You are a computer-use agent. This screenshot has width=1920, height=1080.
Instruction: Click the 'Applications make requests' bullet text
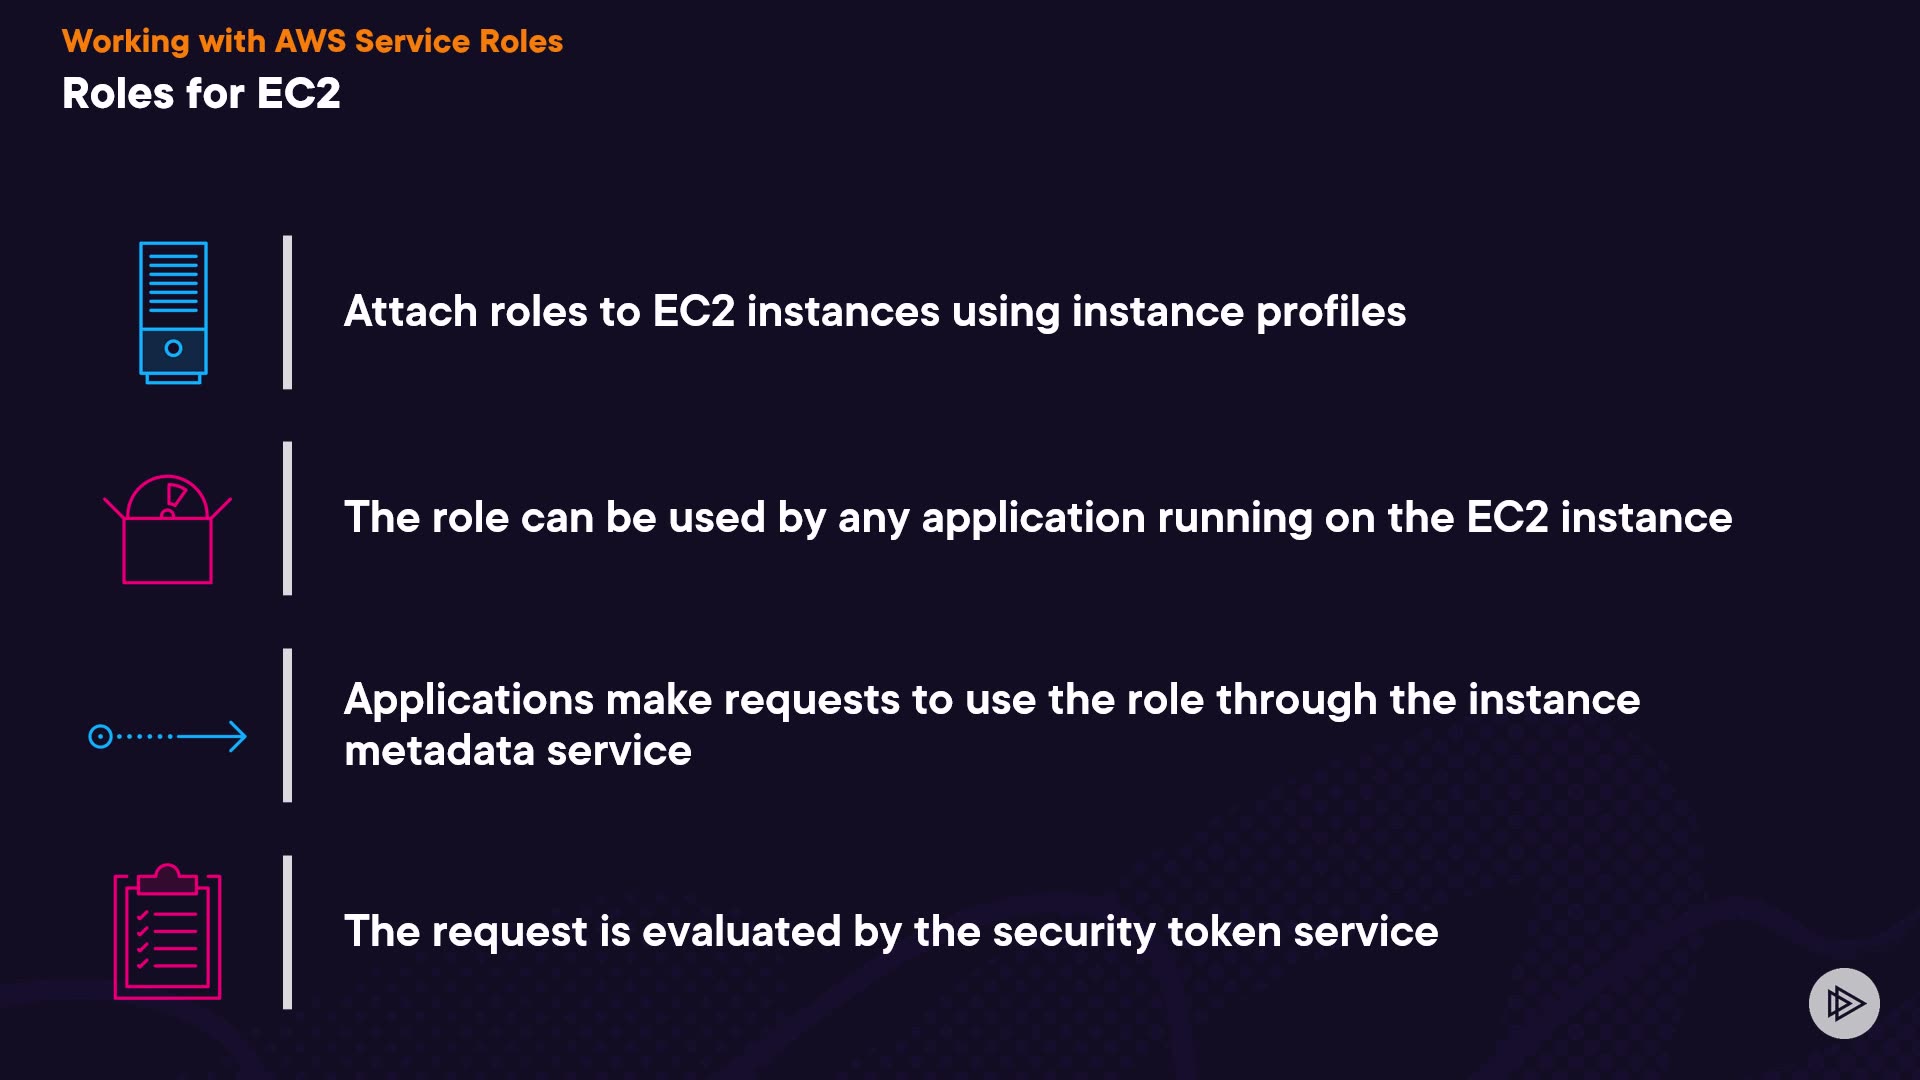click(991, 700)
